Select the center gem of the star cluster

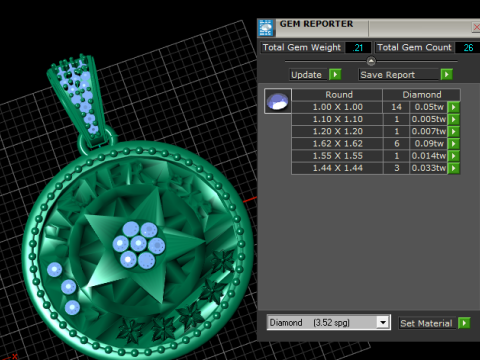138,244
